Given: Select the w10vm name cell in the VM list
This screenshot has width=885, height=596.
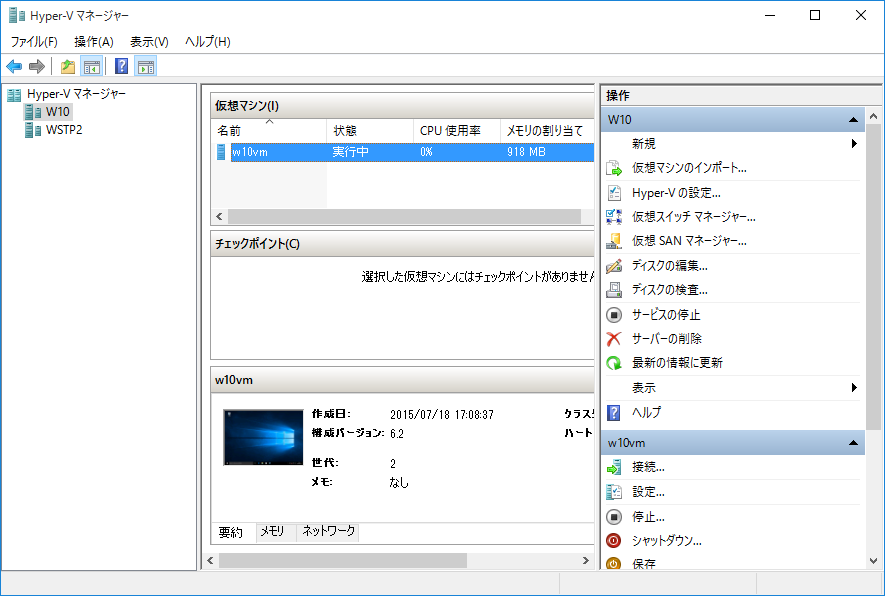Looking at the screenshot, I should coord(250,152).
